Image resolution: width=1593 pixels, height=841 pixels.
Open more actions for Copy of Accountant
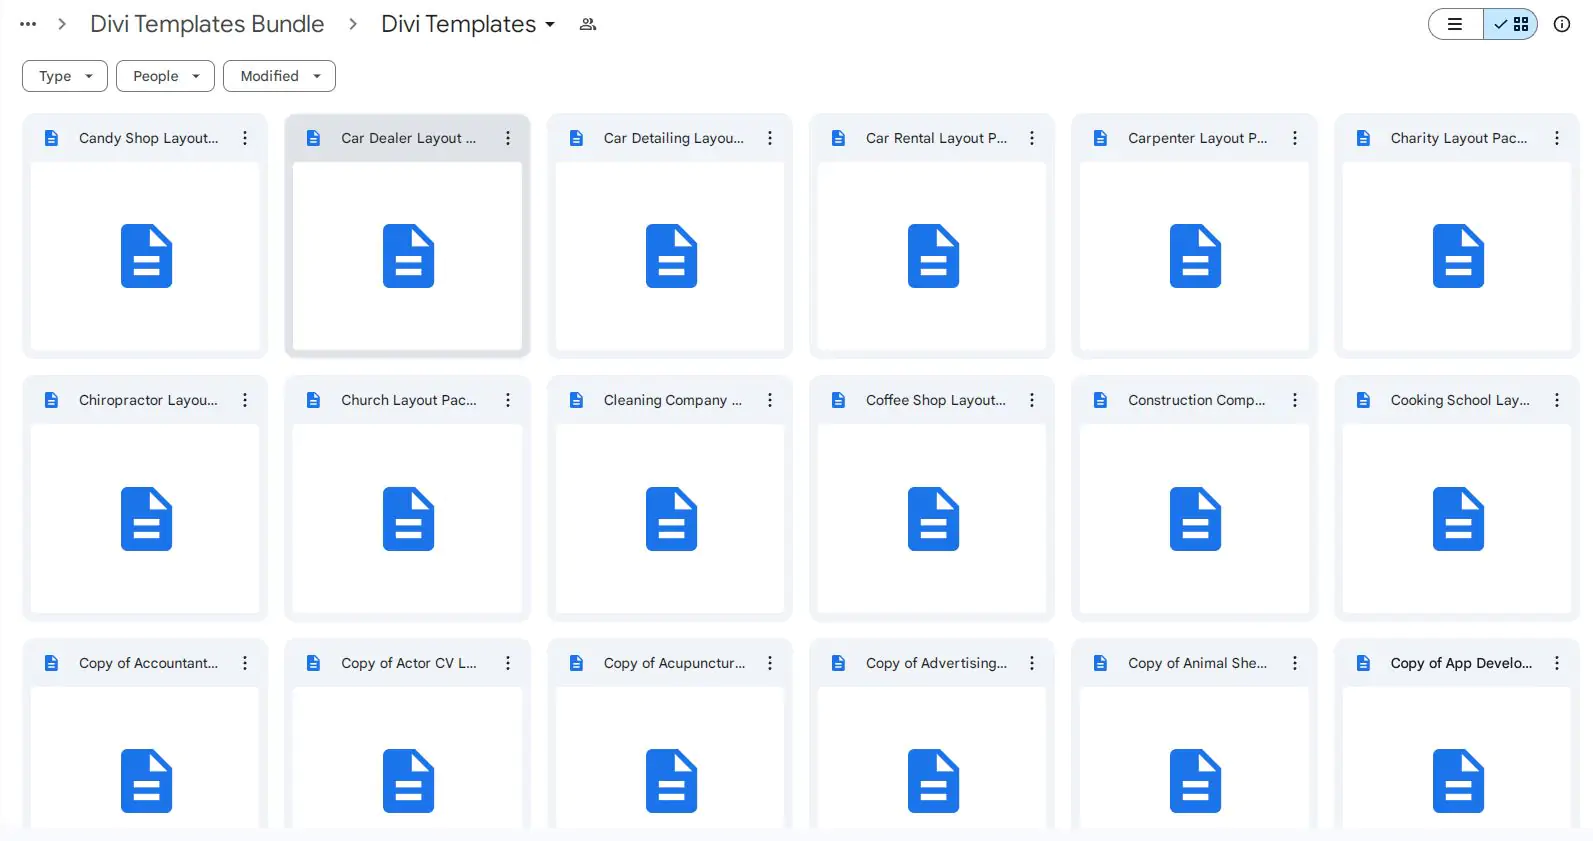click(245, 663)
